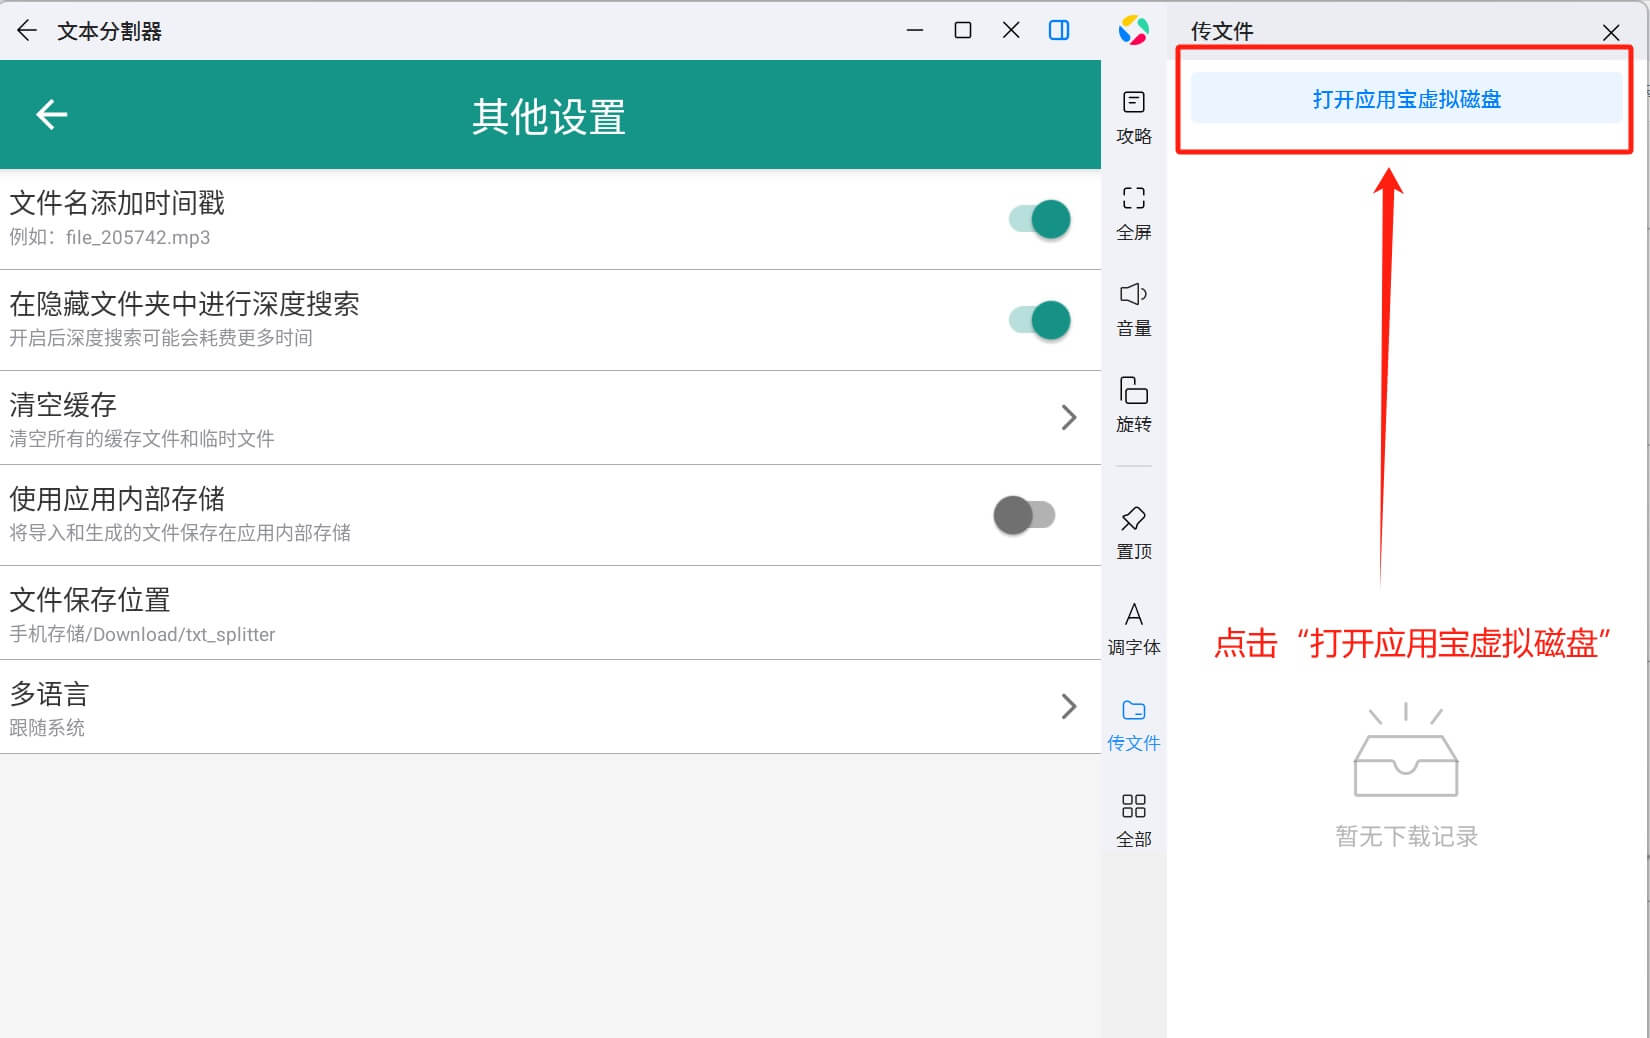Open the 传文件 file transfer icon
Viewport: 1650px width, 1038px height.
pos(1133,724)
